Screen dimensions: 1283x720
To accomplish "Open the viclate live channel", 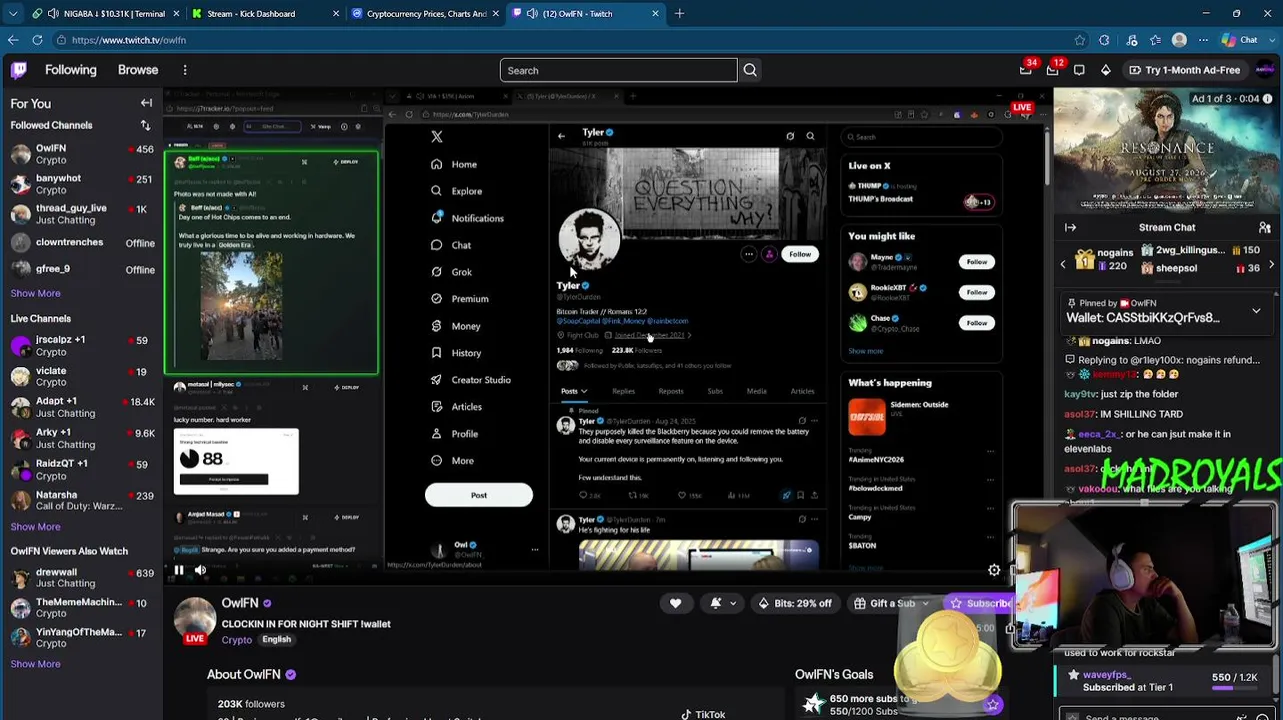I will (82, 377).
